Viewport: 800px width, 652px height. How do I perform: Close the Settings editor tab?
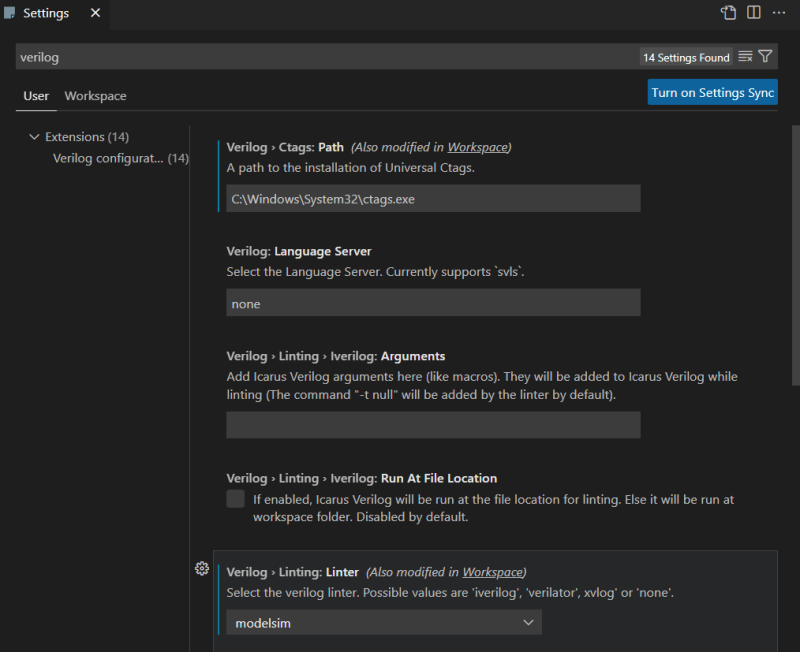click(95, 14)
